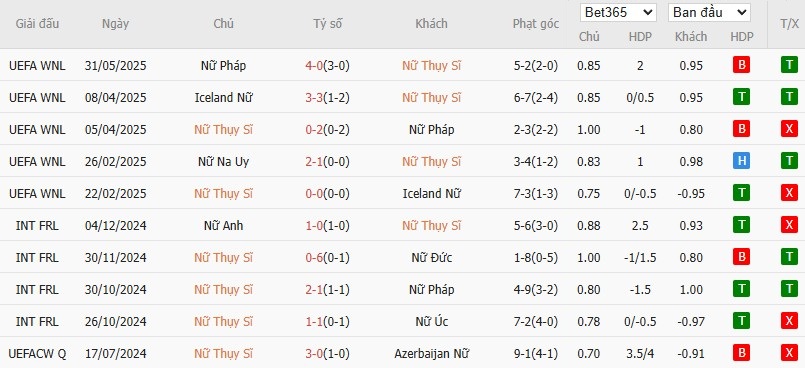Click green T over/under badge for 31/05/2025 match
The height and width of the screenshot is (368, 805).
[789, 65]
